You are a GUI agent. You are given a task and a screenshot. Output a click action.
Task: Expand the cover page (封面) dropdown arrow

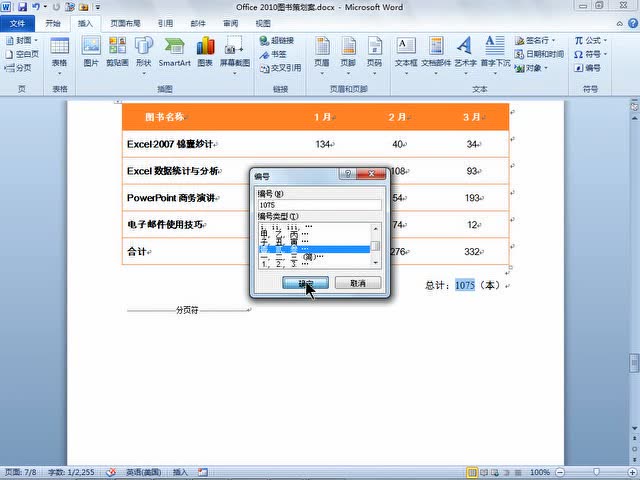(x=36, y=40)
